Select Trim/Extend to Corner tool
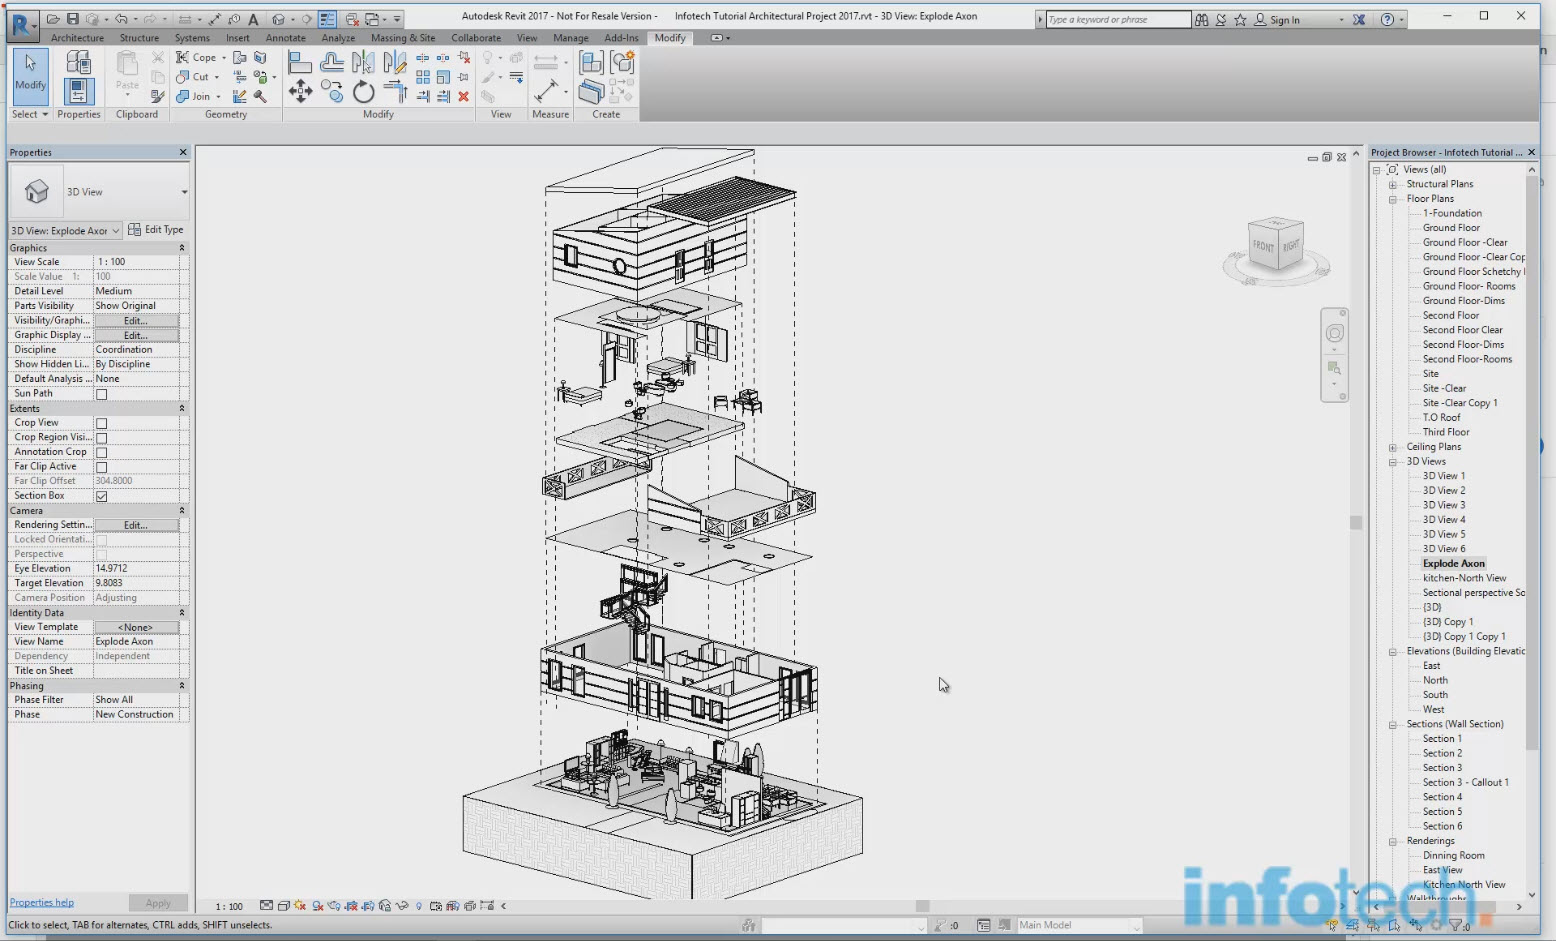This screenshot has height=941, width=1556. tap(396, 92)
